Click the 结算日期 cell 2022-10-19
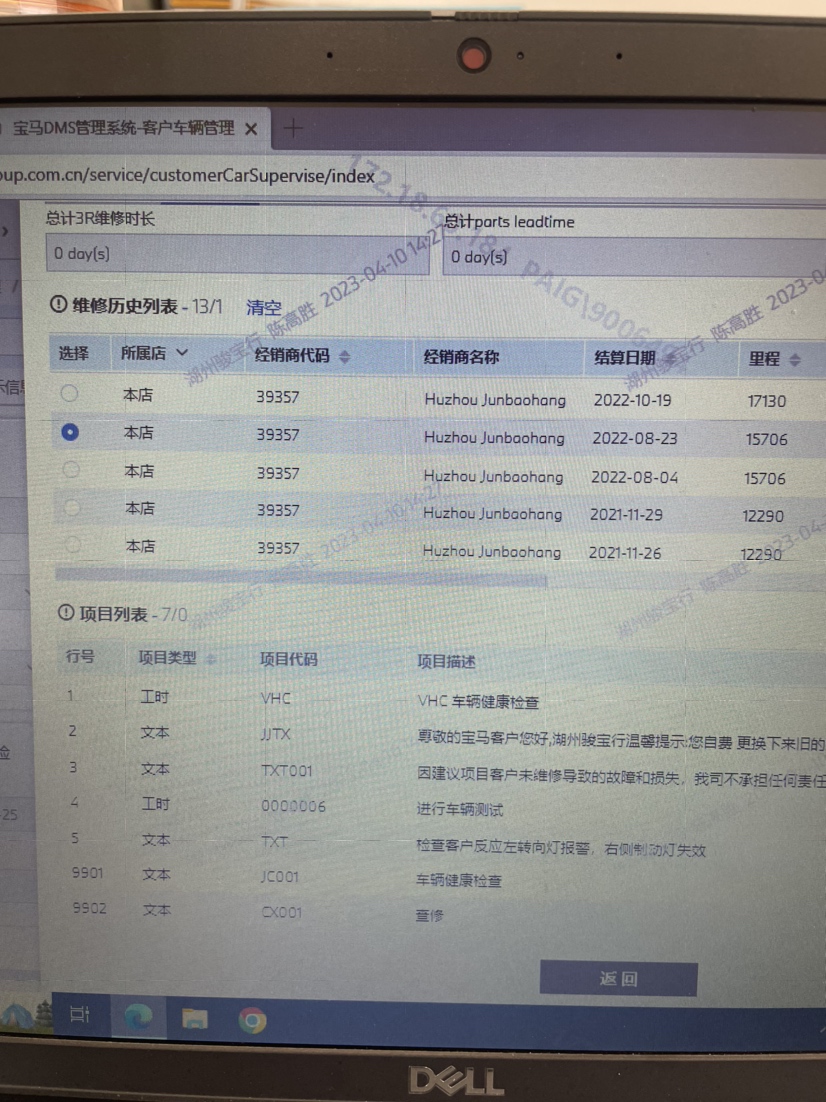Viewport: 826px width, 1102px height. (633, 400)
